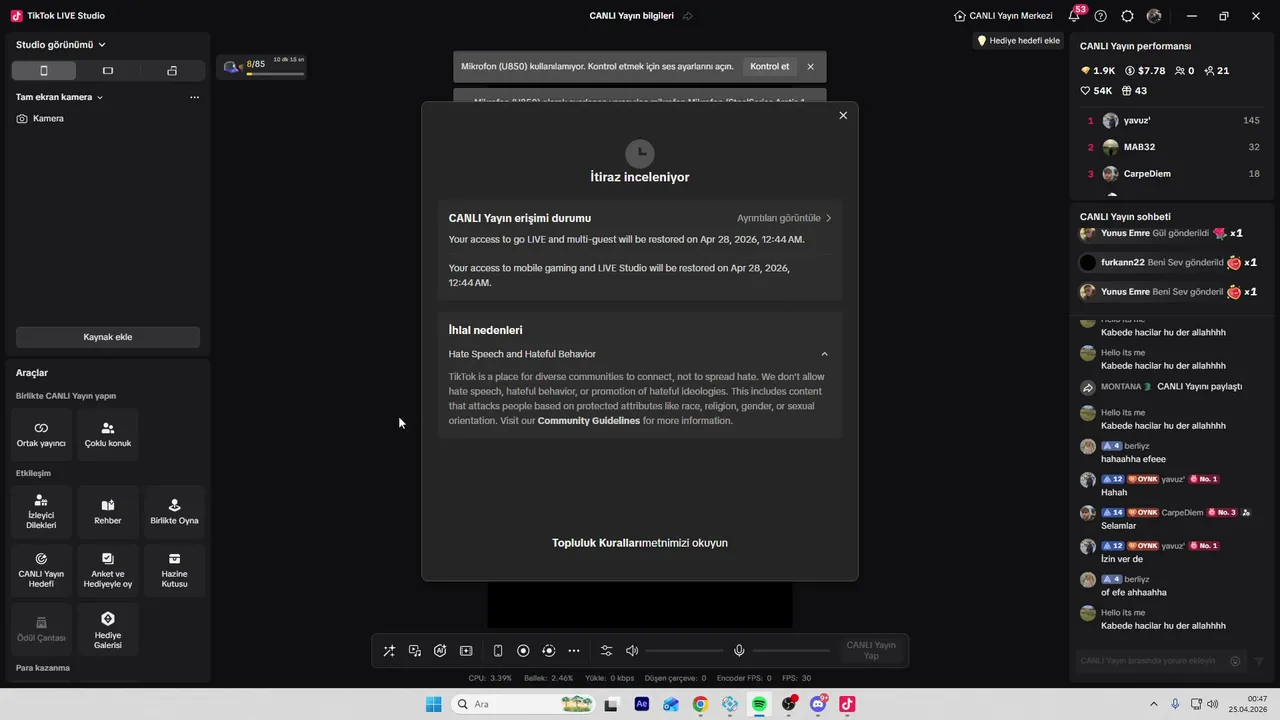The height and width of the screenshot is (720, 1280).
Task: Select the landscape layout view
Action: [108, 71]
